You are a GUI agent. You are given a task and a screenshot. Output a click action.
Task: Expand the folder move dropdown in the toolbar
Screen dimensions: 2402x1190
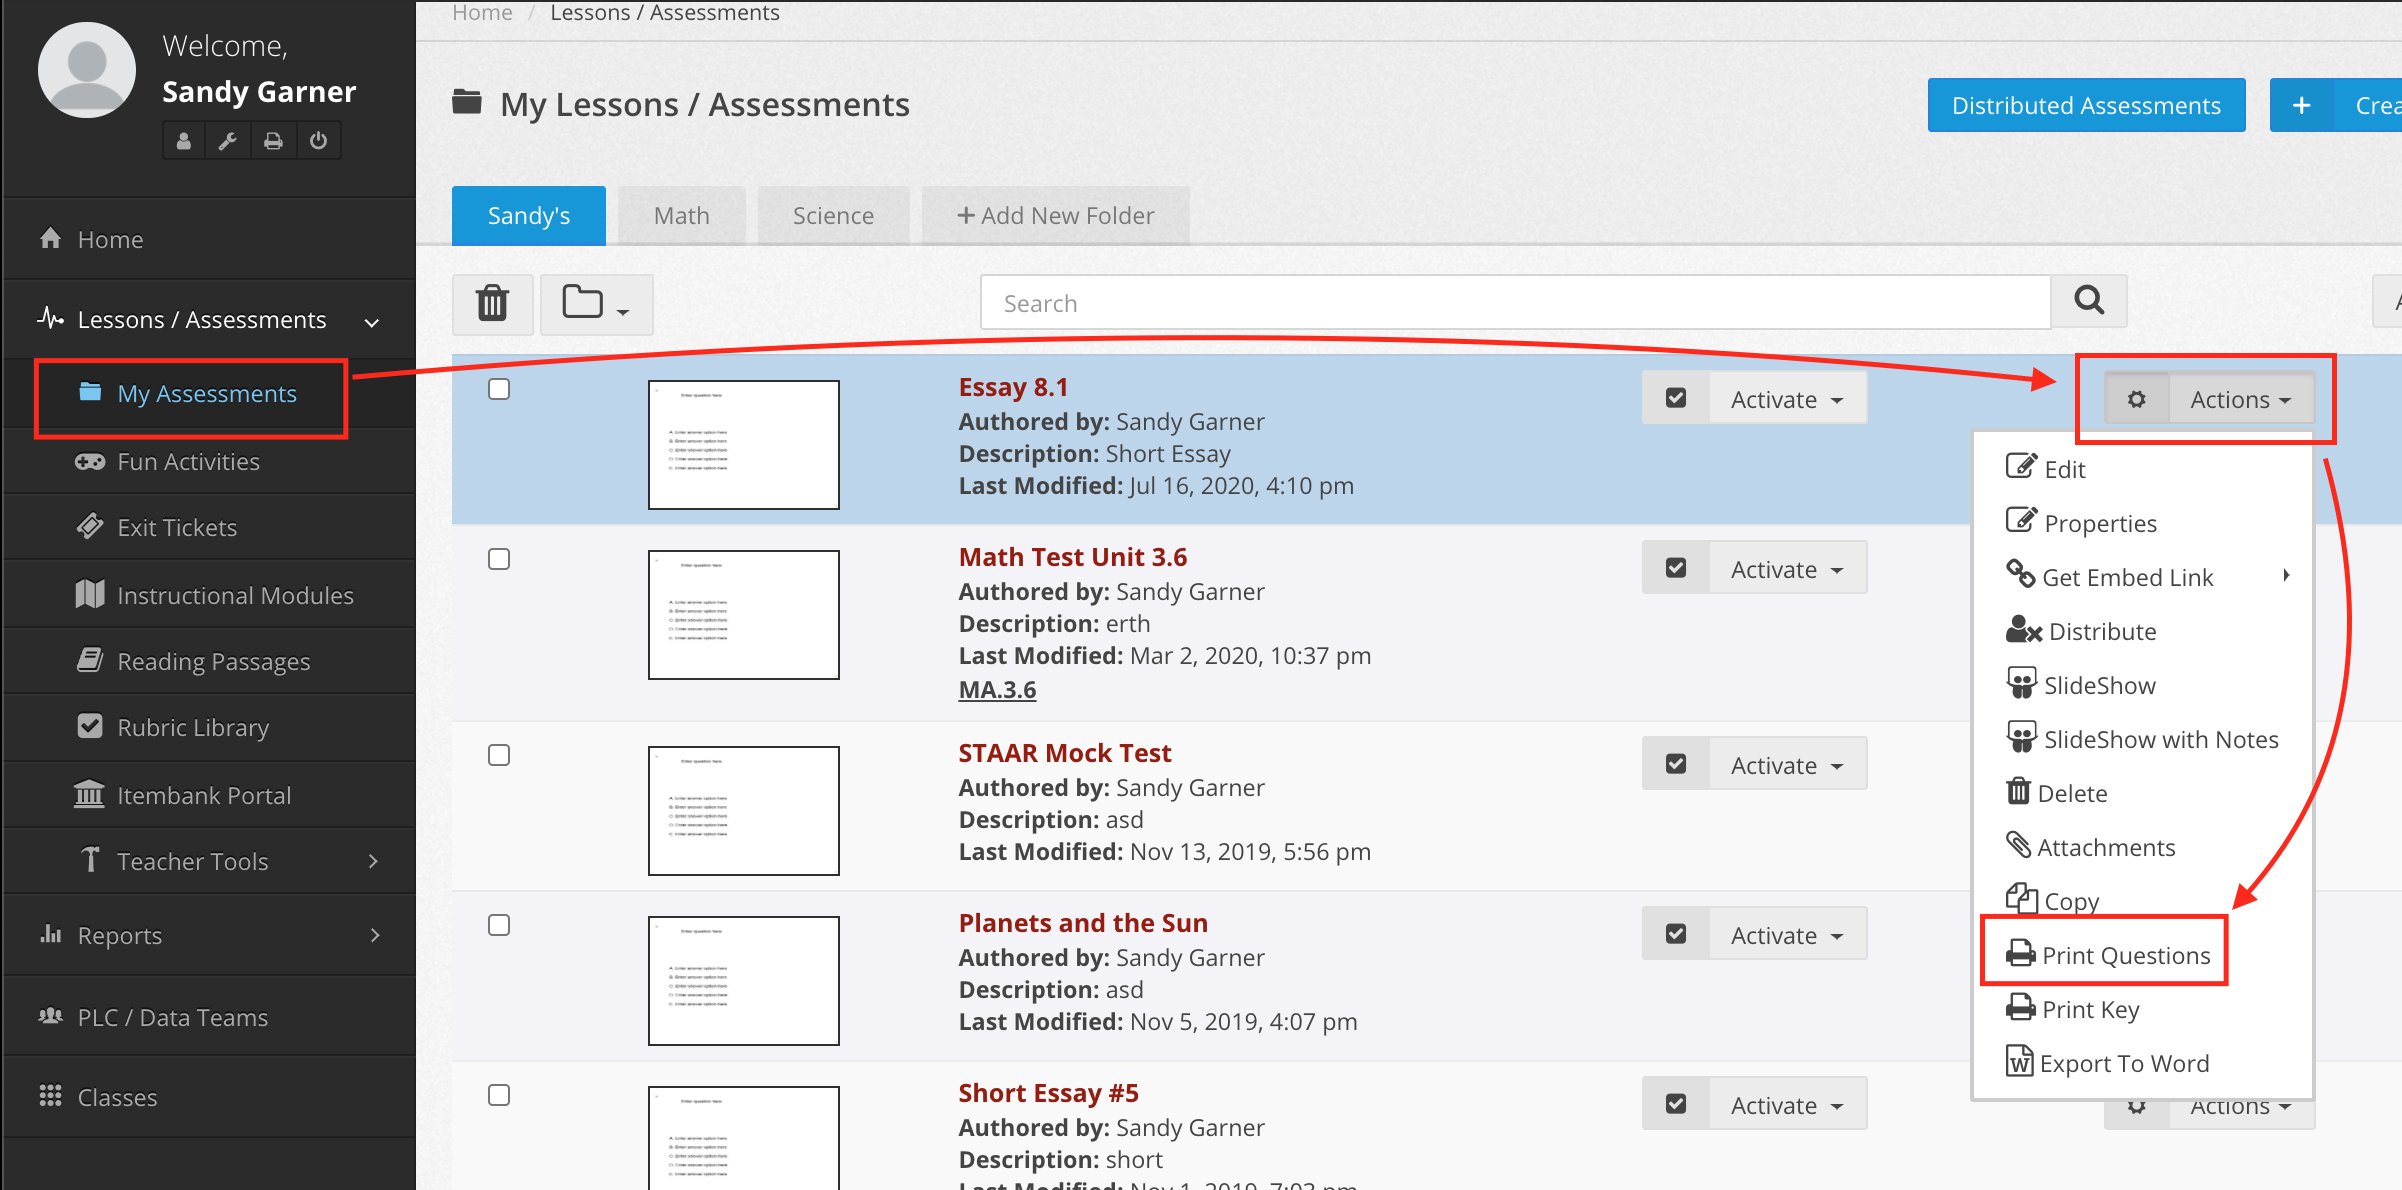point(596,303)
